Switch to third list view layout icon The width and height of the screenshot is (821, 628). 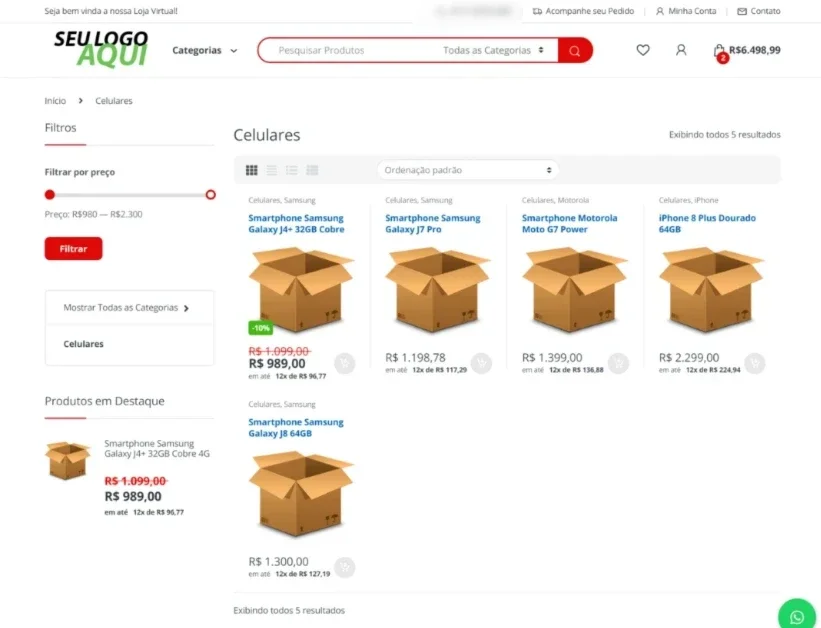(x=292, y=170)
